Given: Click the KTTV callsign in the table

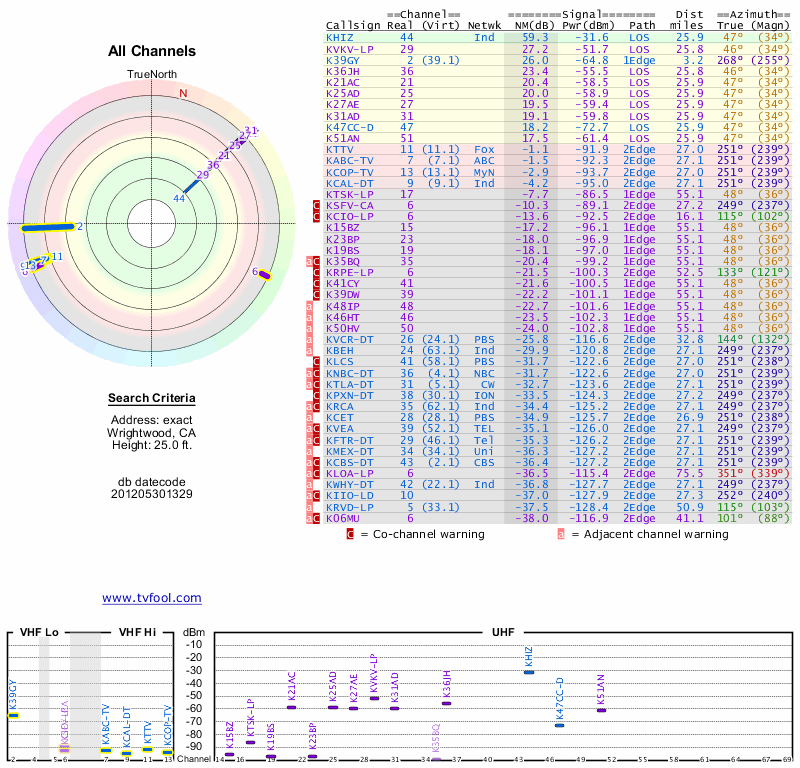Looking at the screenshot, I should [339, 148].
